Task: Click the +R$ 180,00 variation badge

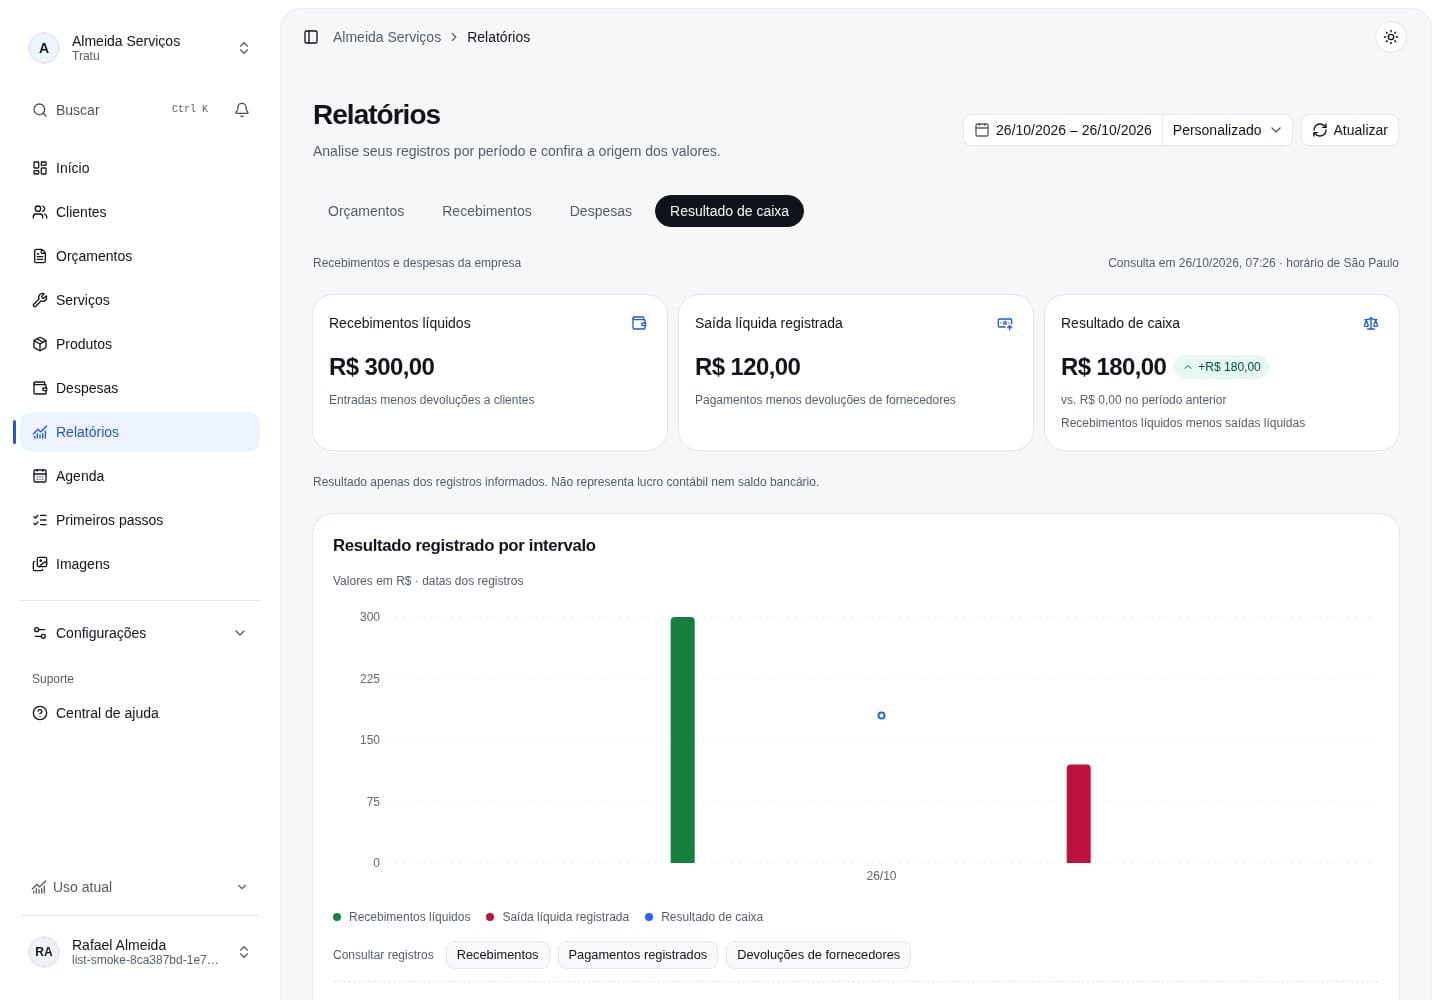Action: click(x=1221, y=367)
